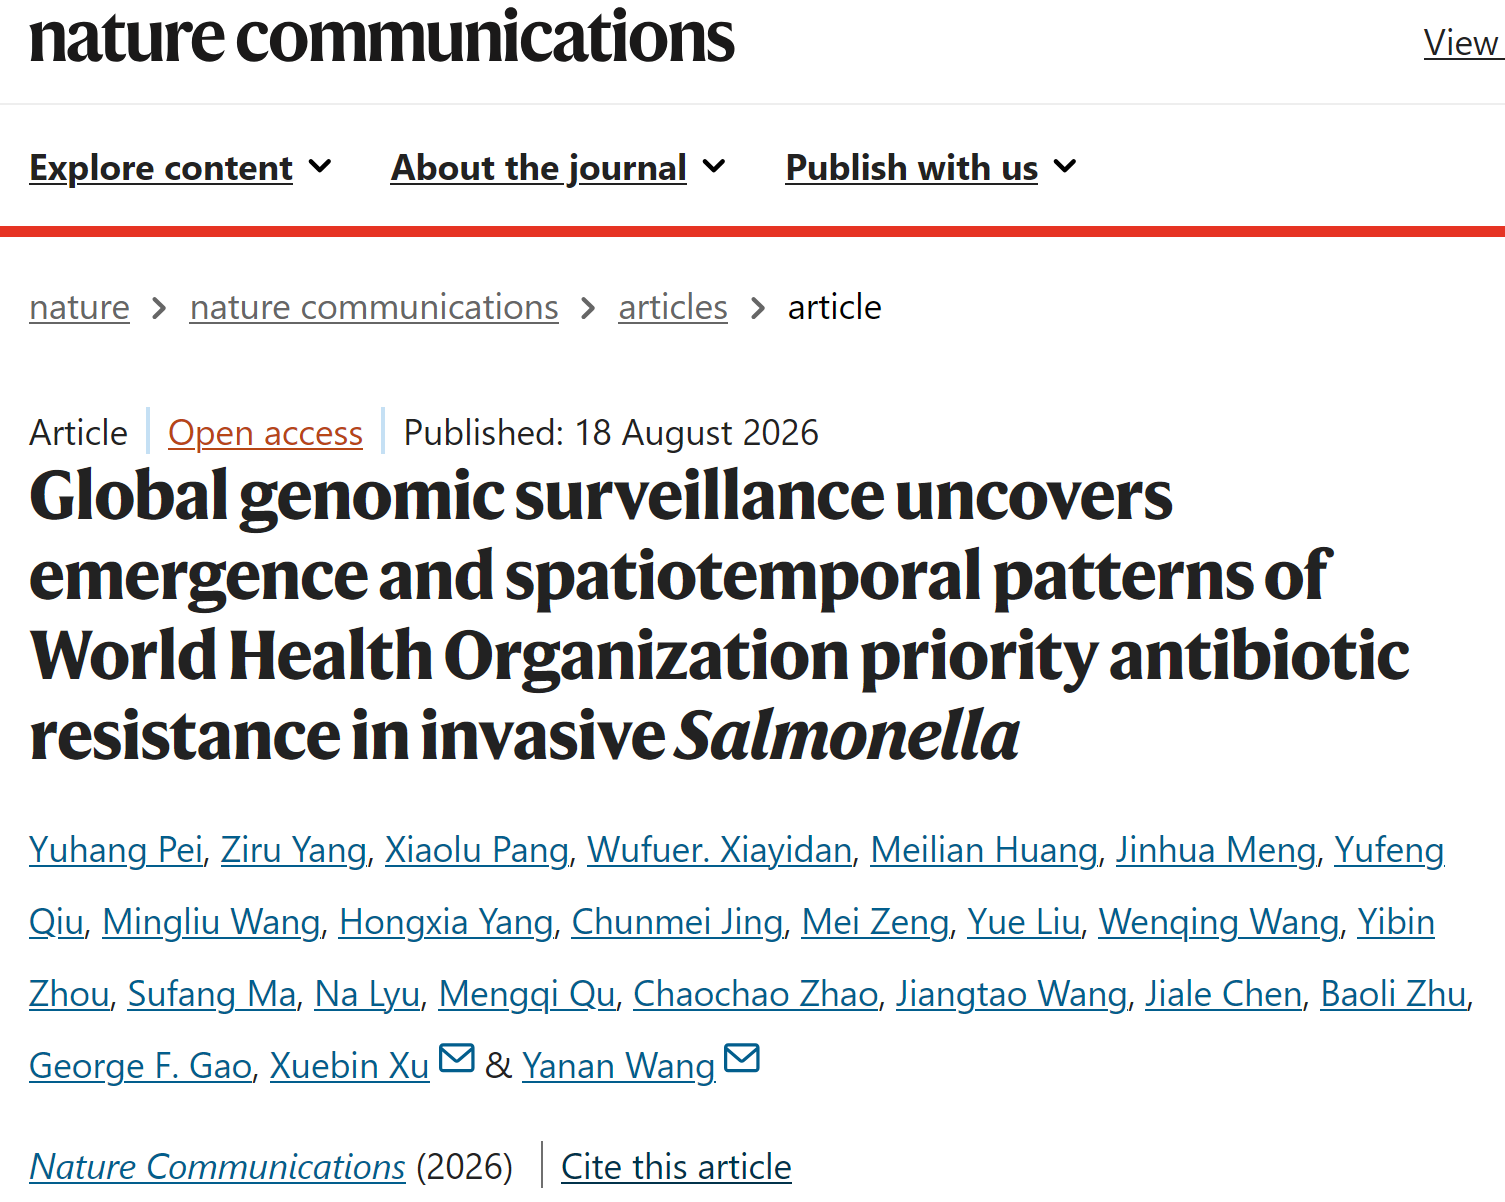The width and height of the screenshot is (1505, 1202).
Task: Expand the Explore content dropdown chevron
Action: click(x=320, y=166)
